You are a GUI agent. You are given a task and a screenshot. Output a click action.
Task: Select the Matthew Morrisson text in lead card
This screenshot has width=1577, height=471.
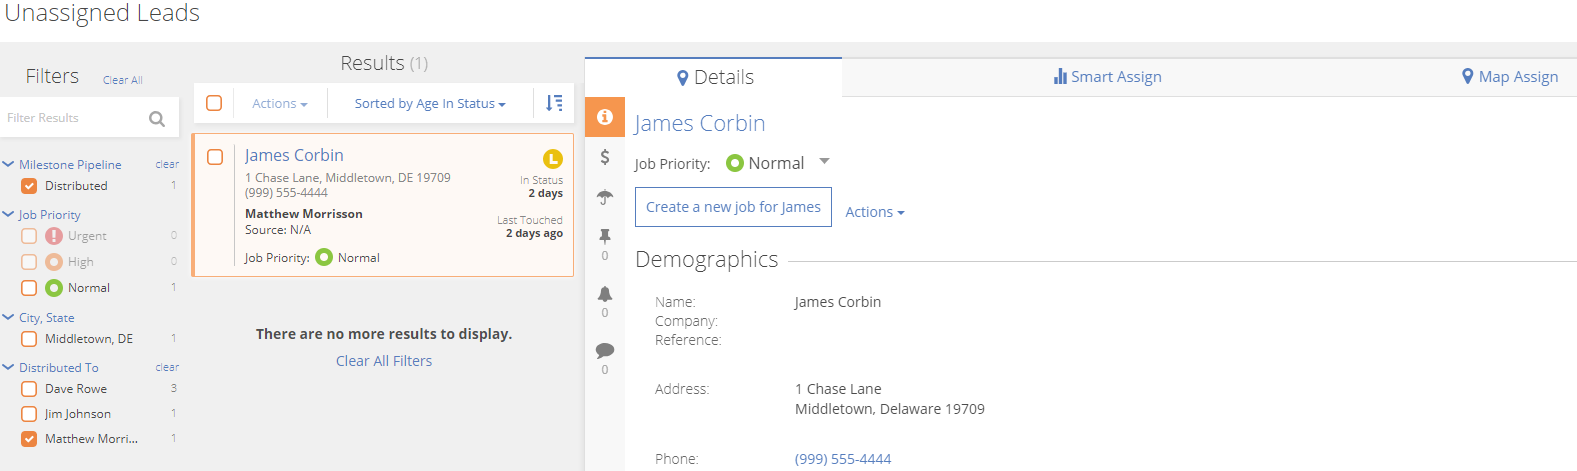pos(304,214)
